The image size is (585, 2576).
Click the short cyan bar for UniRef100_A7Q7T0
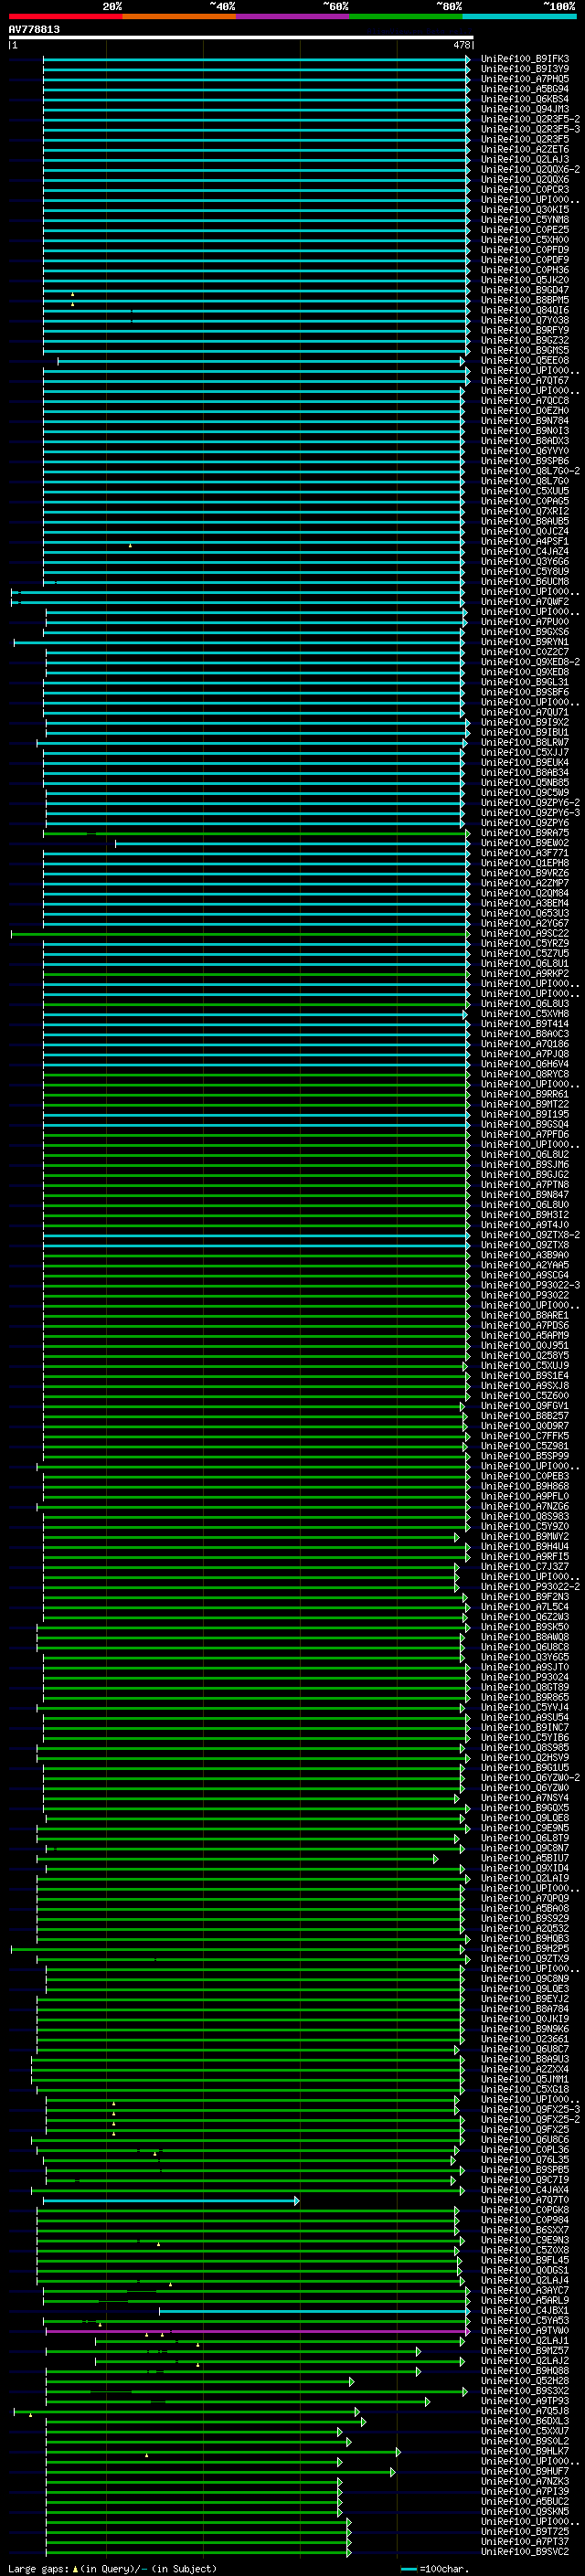(171, 2200)
